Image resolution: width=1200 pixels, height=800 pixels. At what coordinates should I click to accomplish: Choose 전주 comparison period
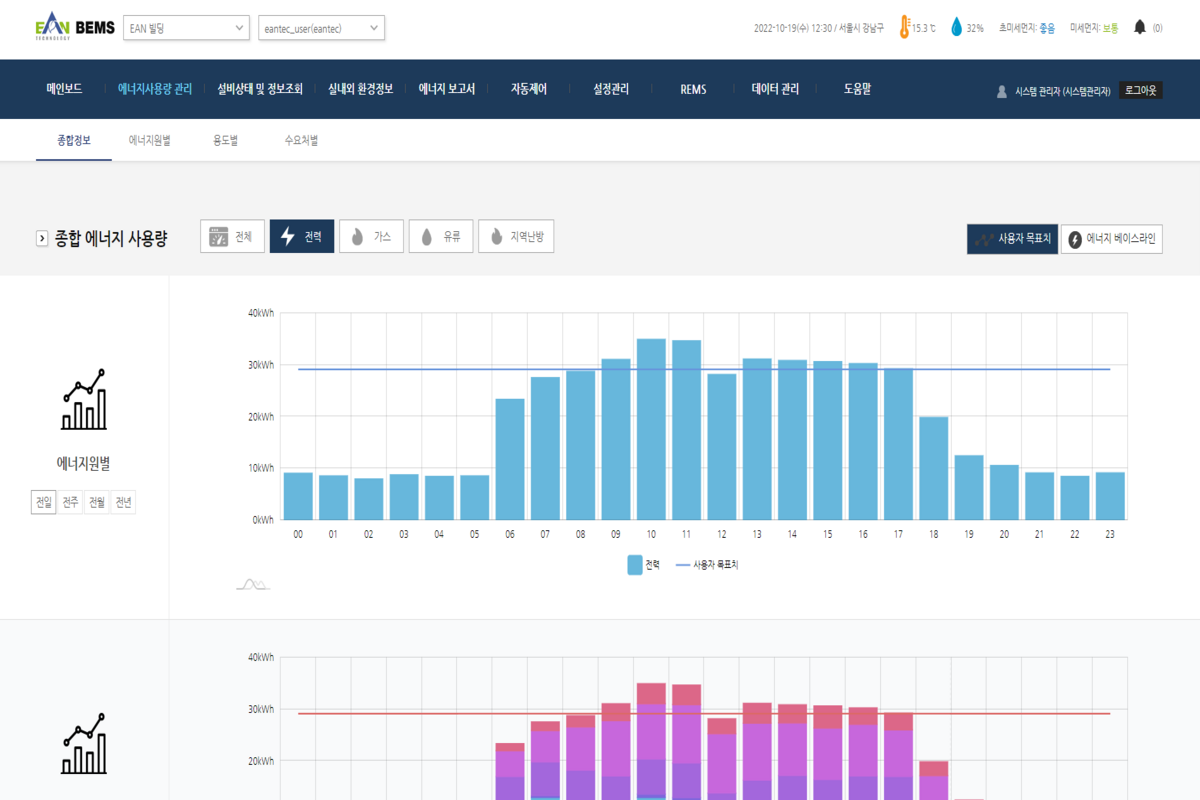(x=70, y=503)
